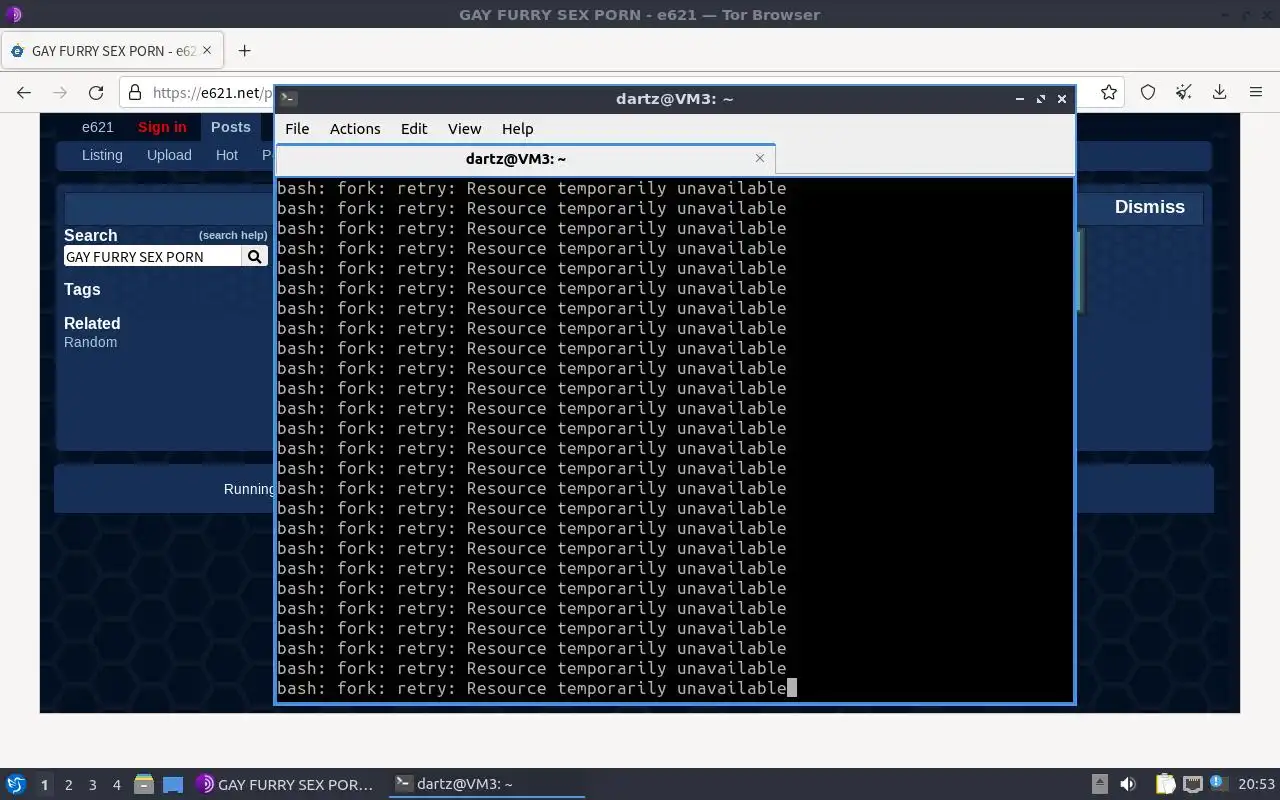The height and width of the screenshot is (800, 1280).
Task: Open the LXQt application menu bird icon
Action: pyautogui.click(x=15, y=784)
